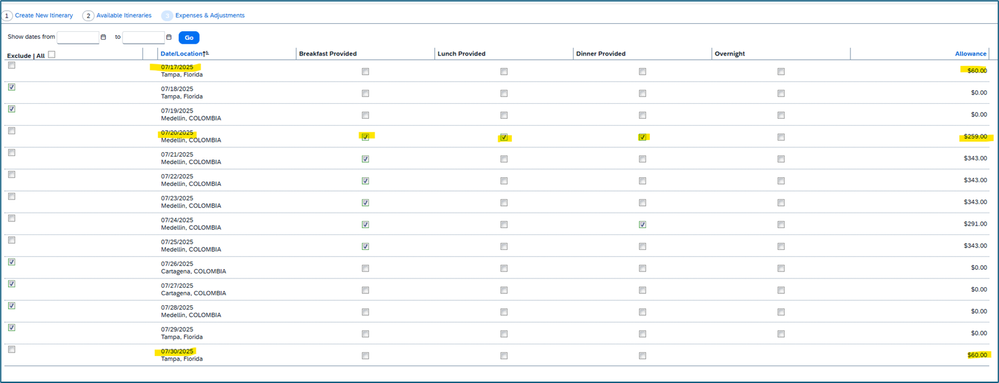Toggle exclude for 07/17/2025 Tampa row

11,66
